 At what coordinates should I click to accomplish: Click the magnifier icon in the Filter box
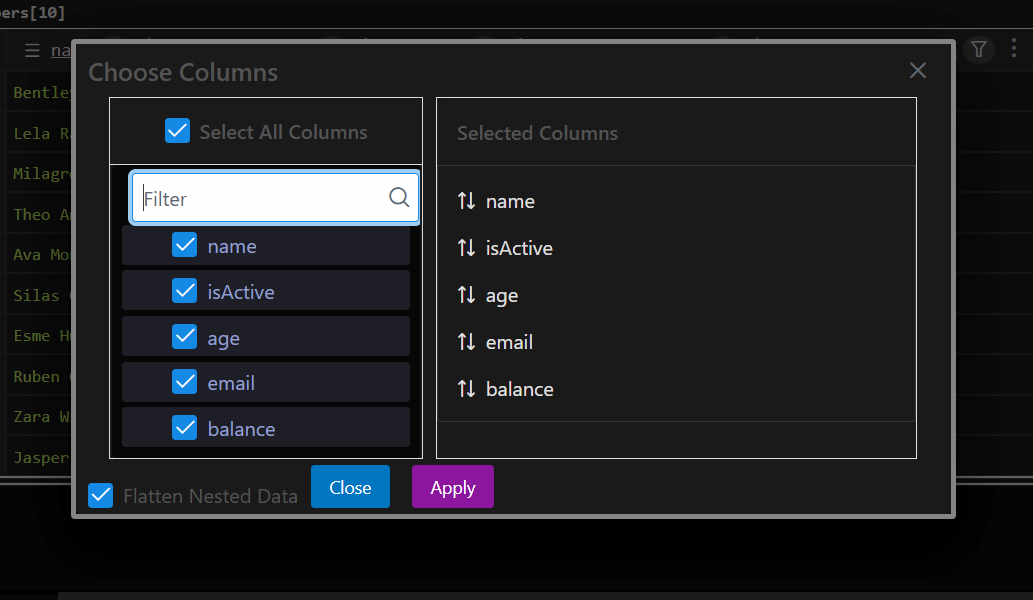point(399,197)
